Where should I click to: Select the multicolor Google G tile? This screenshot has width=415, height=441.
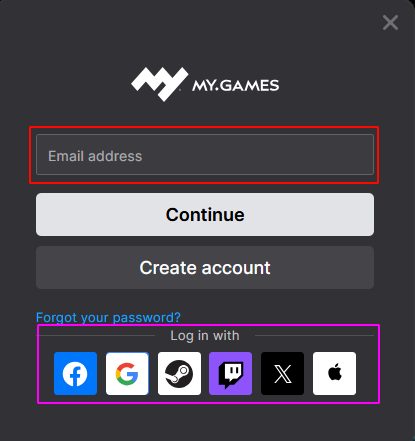127,373
